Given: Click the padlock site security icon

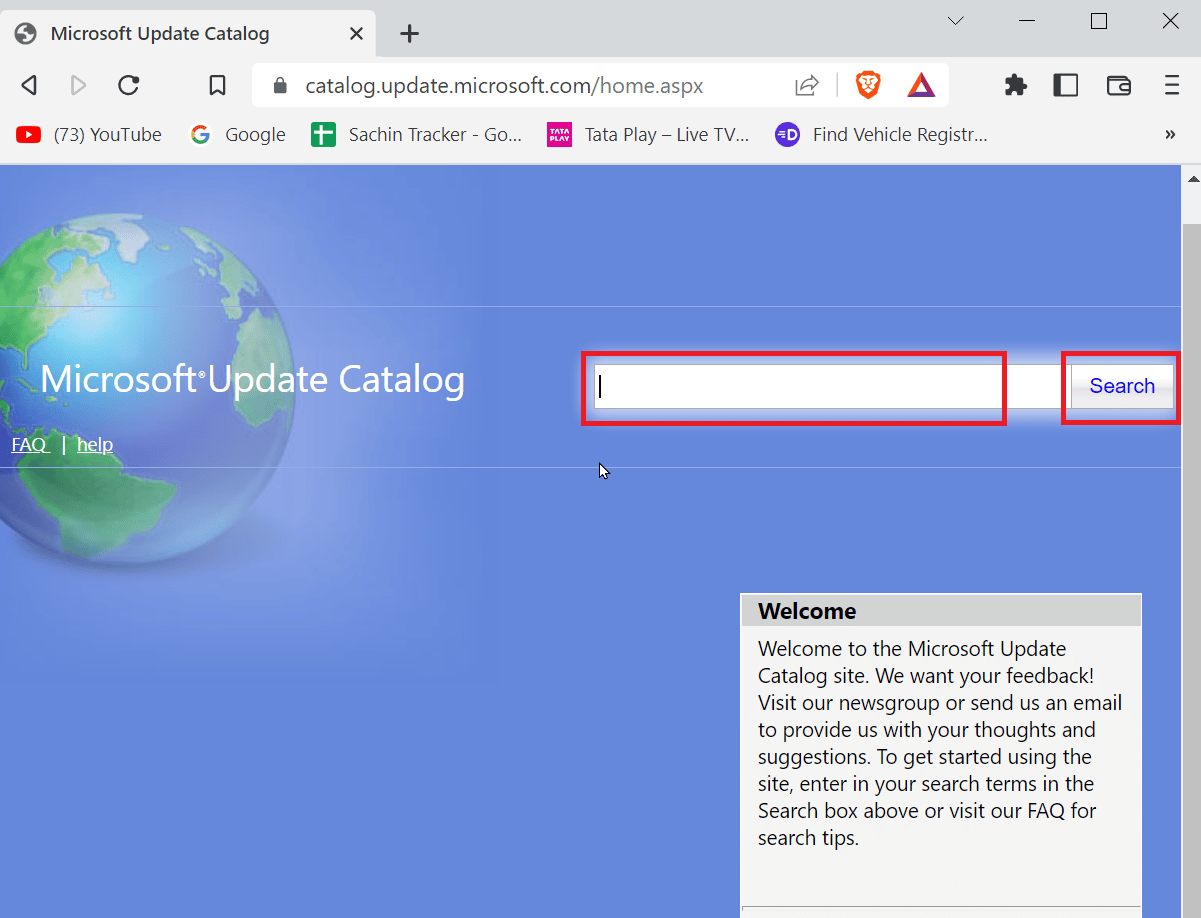Looking at the screenshot, I should pyautogui.click(x=280, y=86).
